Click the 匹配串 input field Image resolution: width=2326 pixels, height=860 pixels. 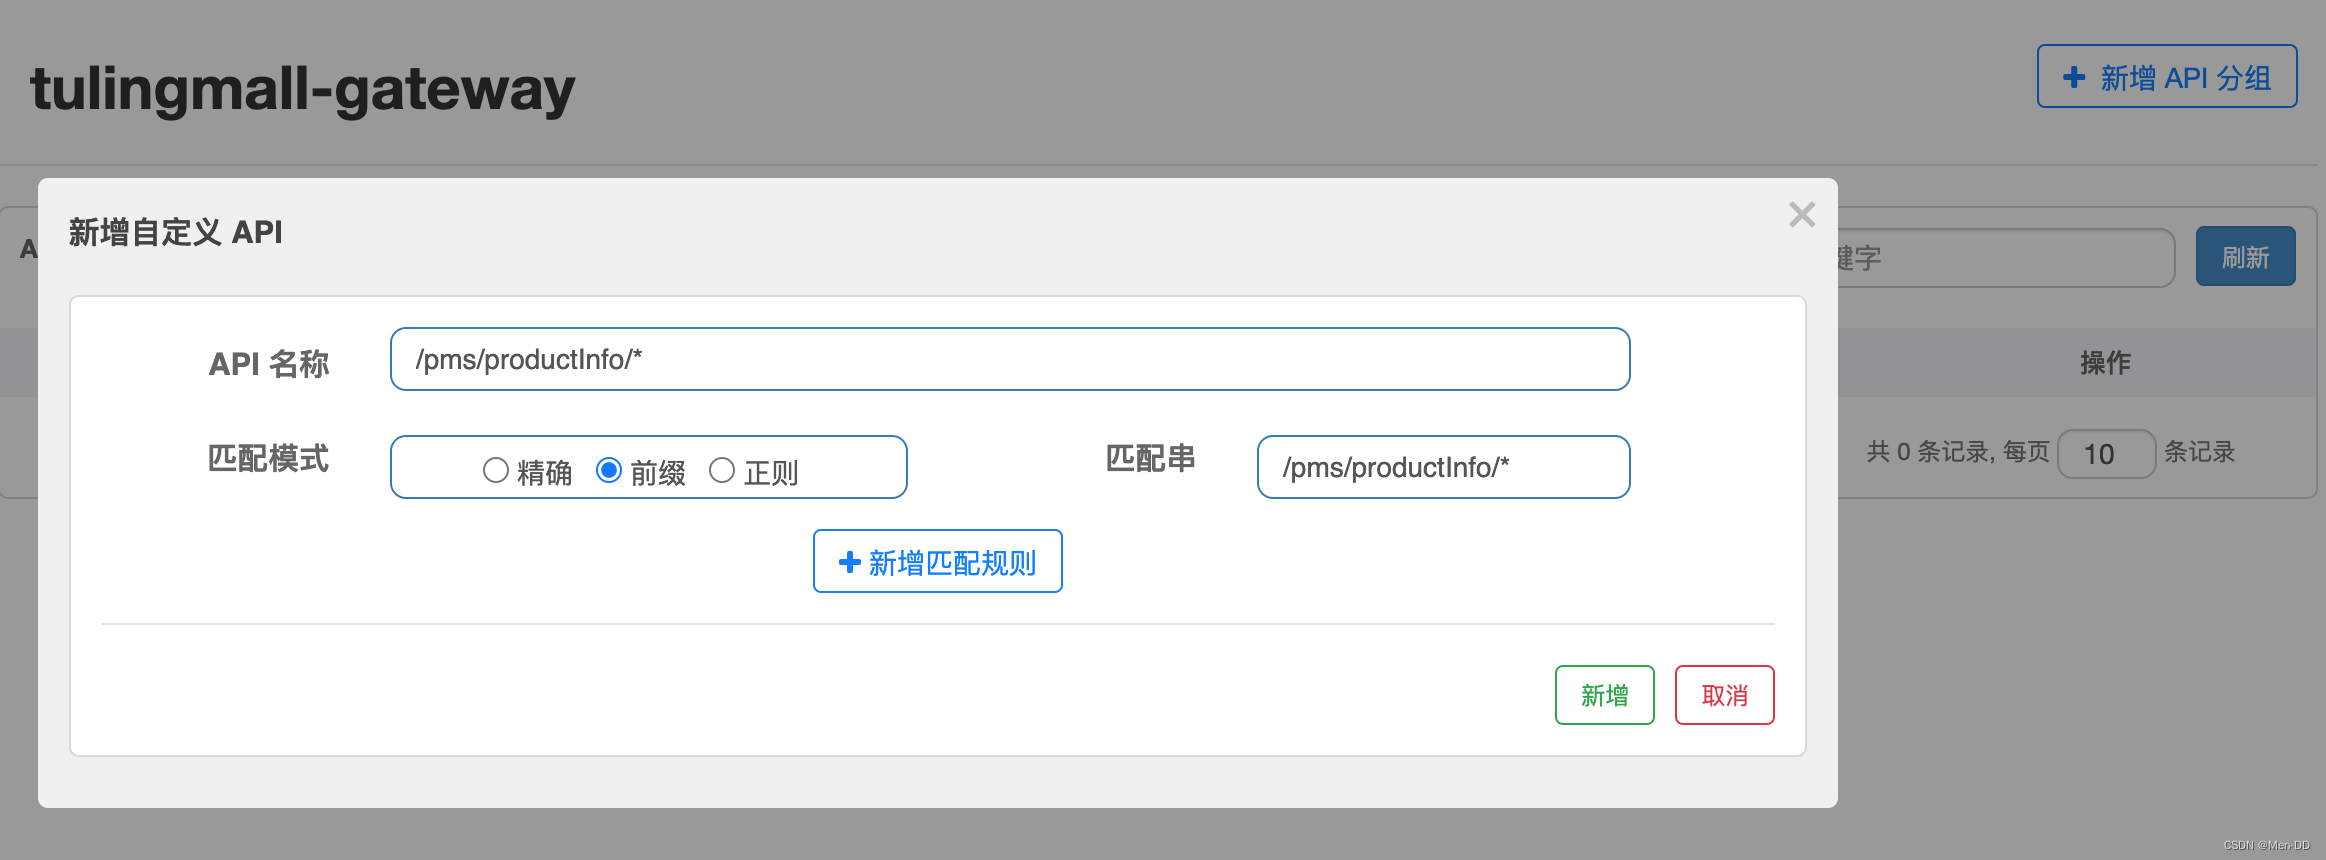[x=1443, y=467]
